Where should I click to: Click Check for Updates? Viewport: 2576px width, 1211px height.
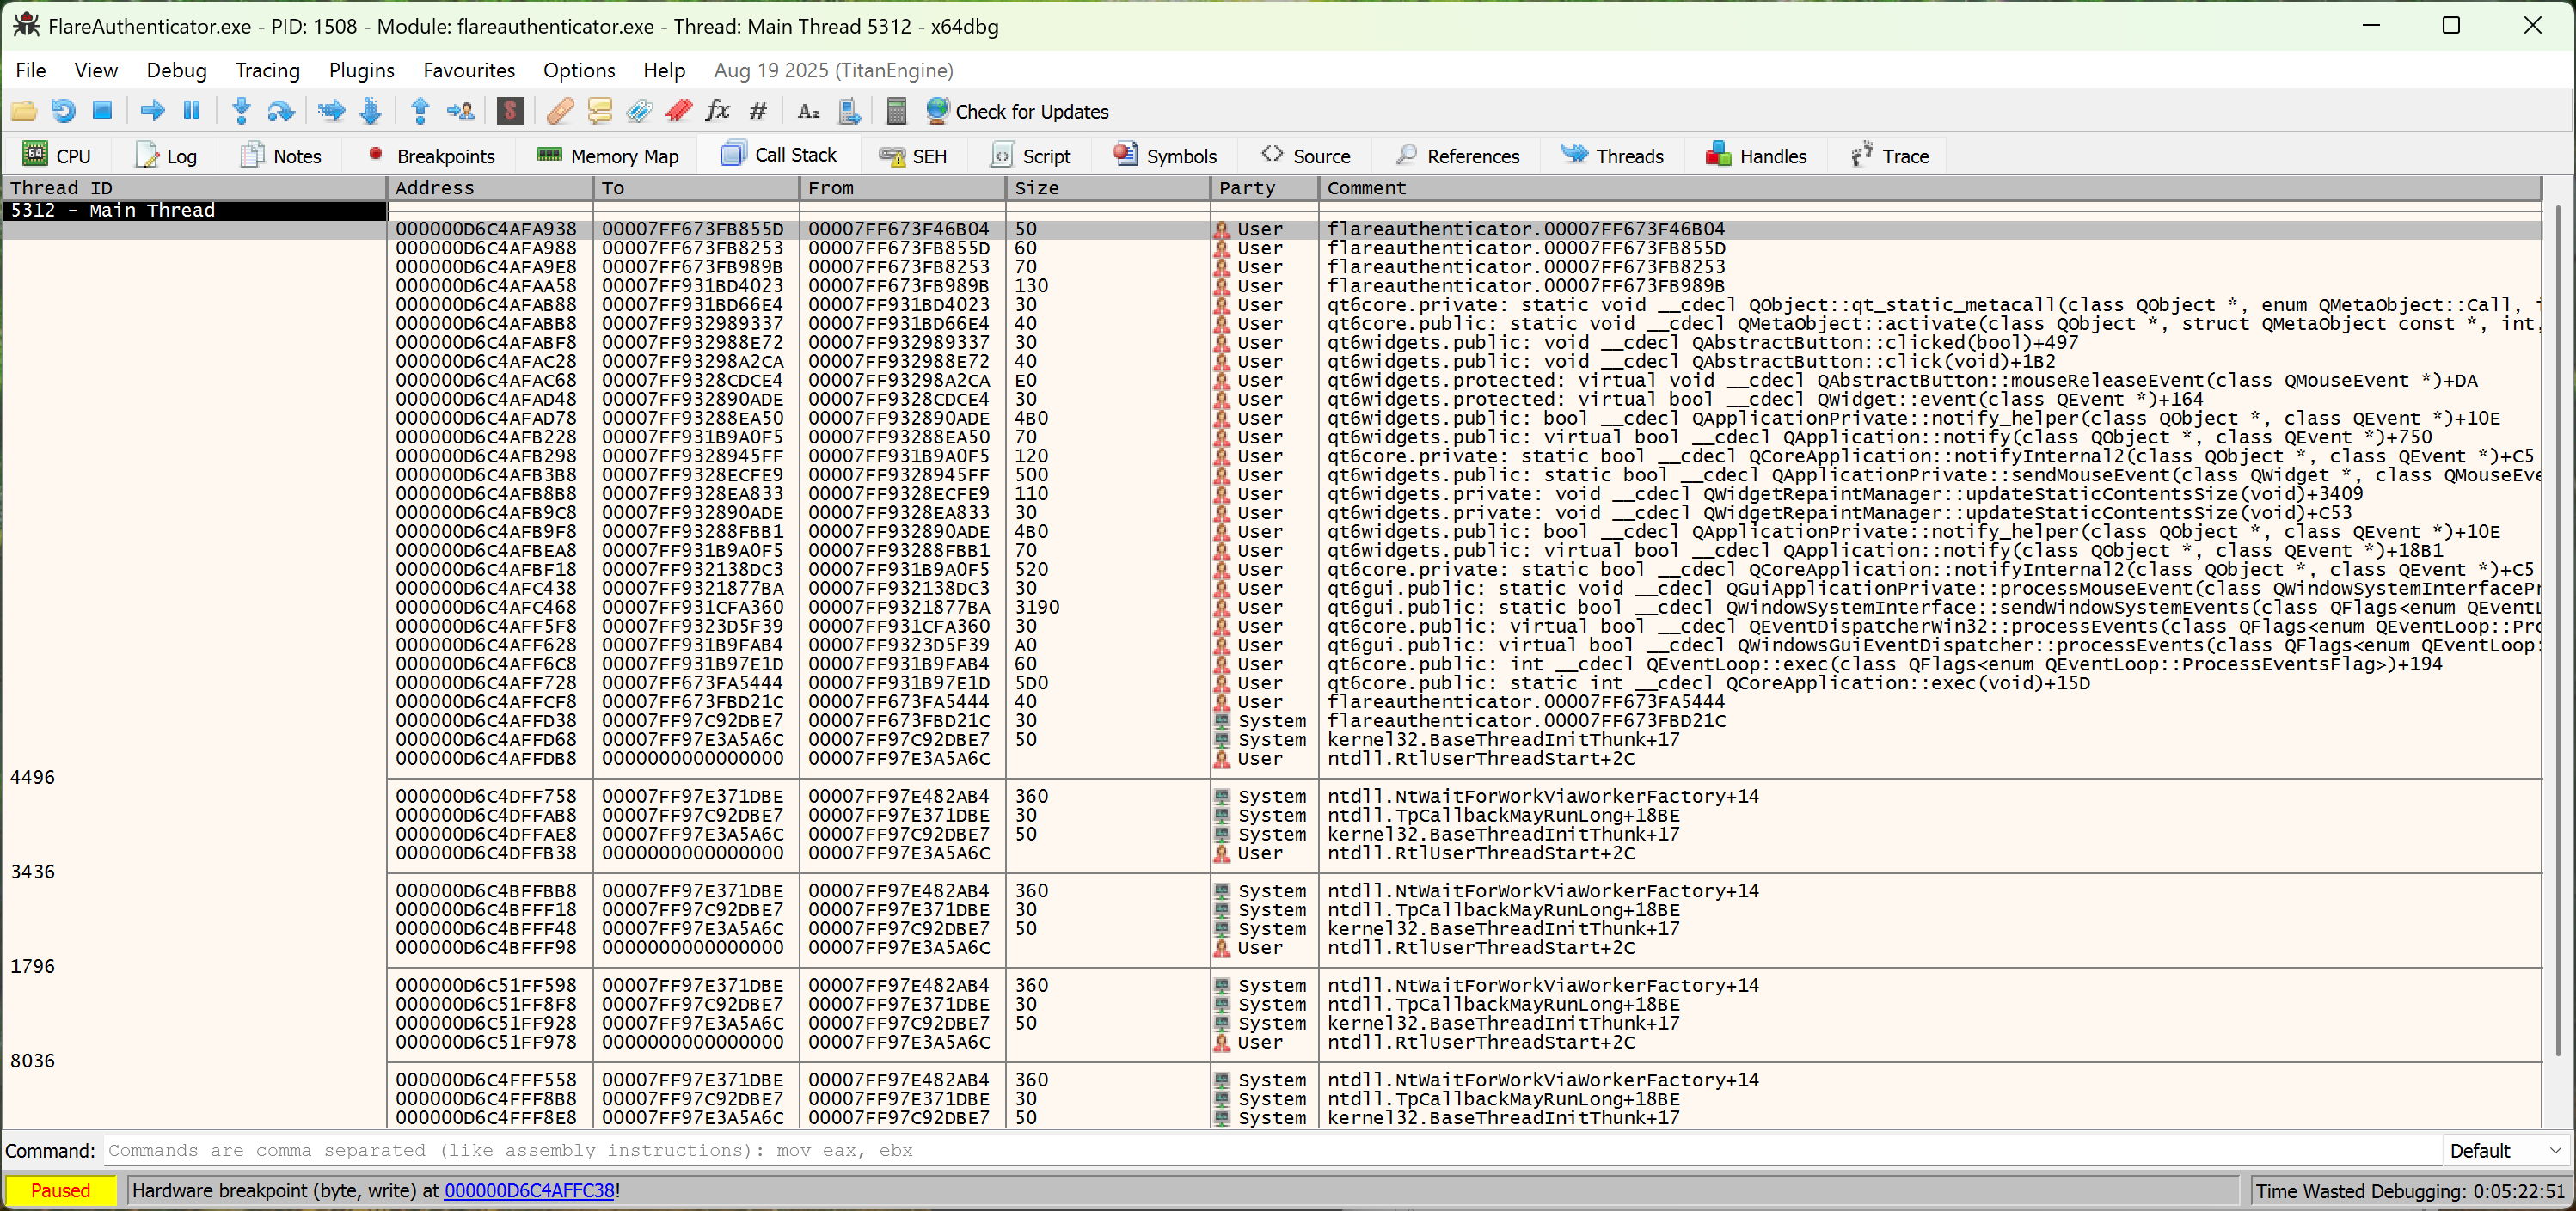[x=1018, y=111]
